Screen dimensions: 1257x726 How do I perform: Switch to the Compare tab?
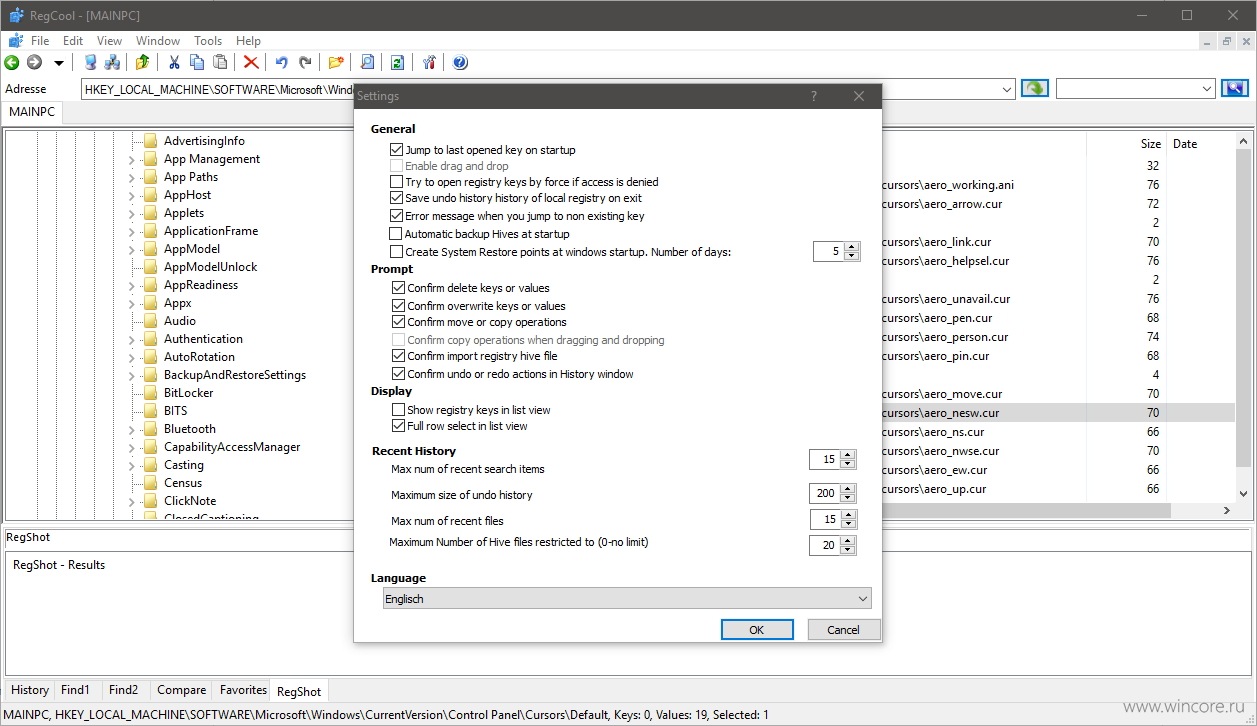(x=181, y=690)
